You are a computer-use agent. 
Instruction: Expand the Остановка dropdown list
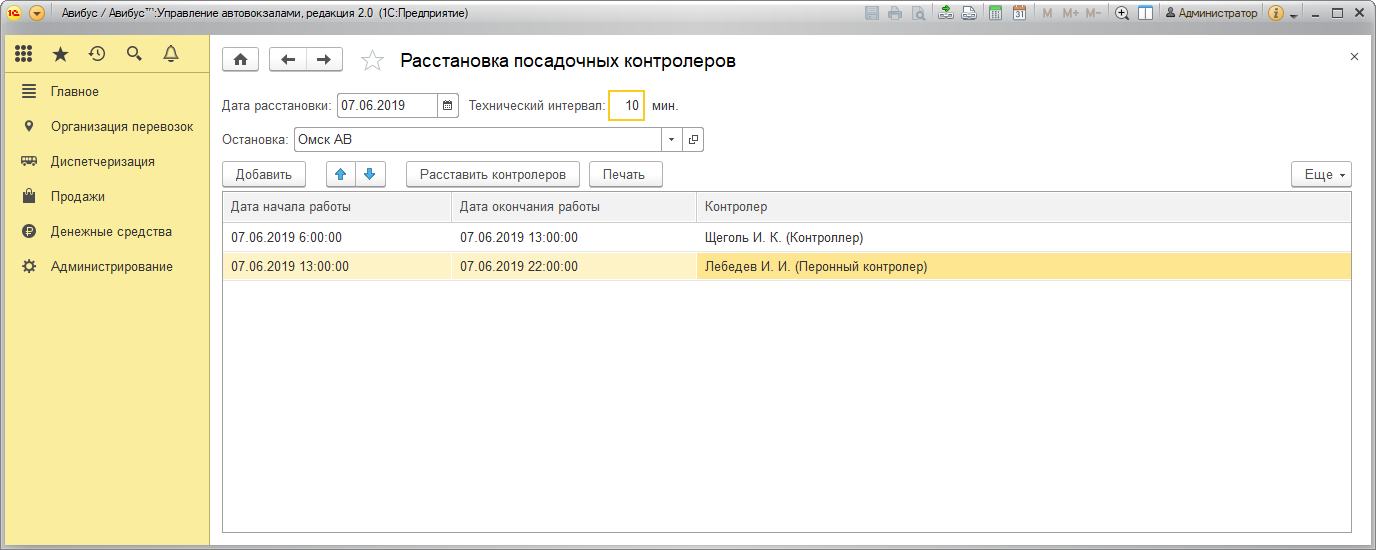click(x=672, y=140)
